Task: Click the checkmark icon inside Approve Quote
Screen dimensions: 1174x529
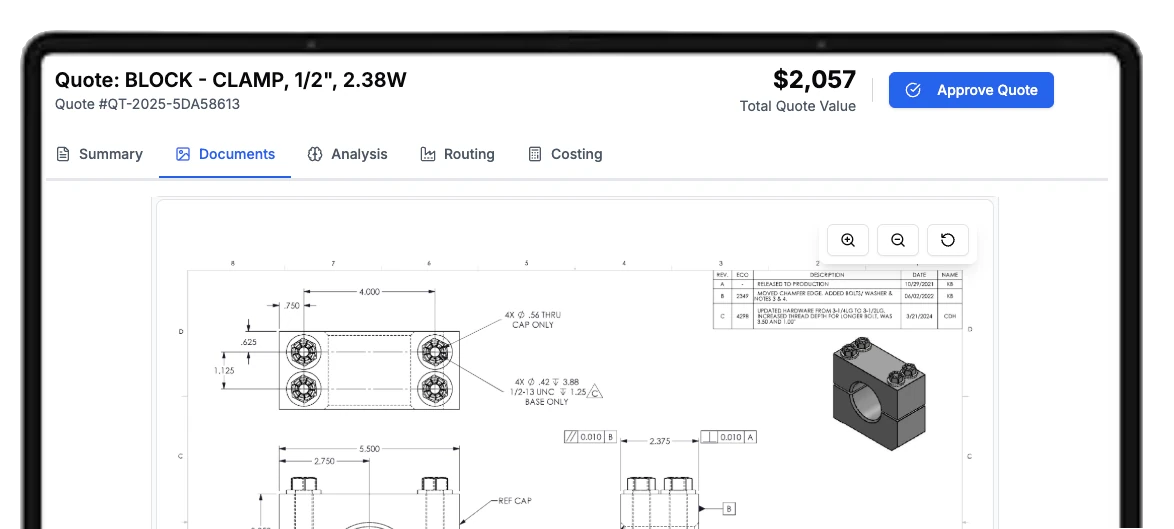Action: point(913,90)
